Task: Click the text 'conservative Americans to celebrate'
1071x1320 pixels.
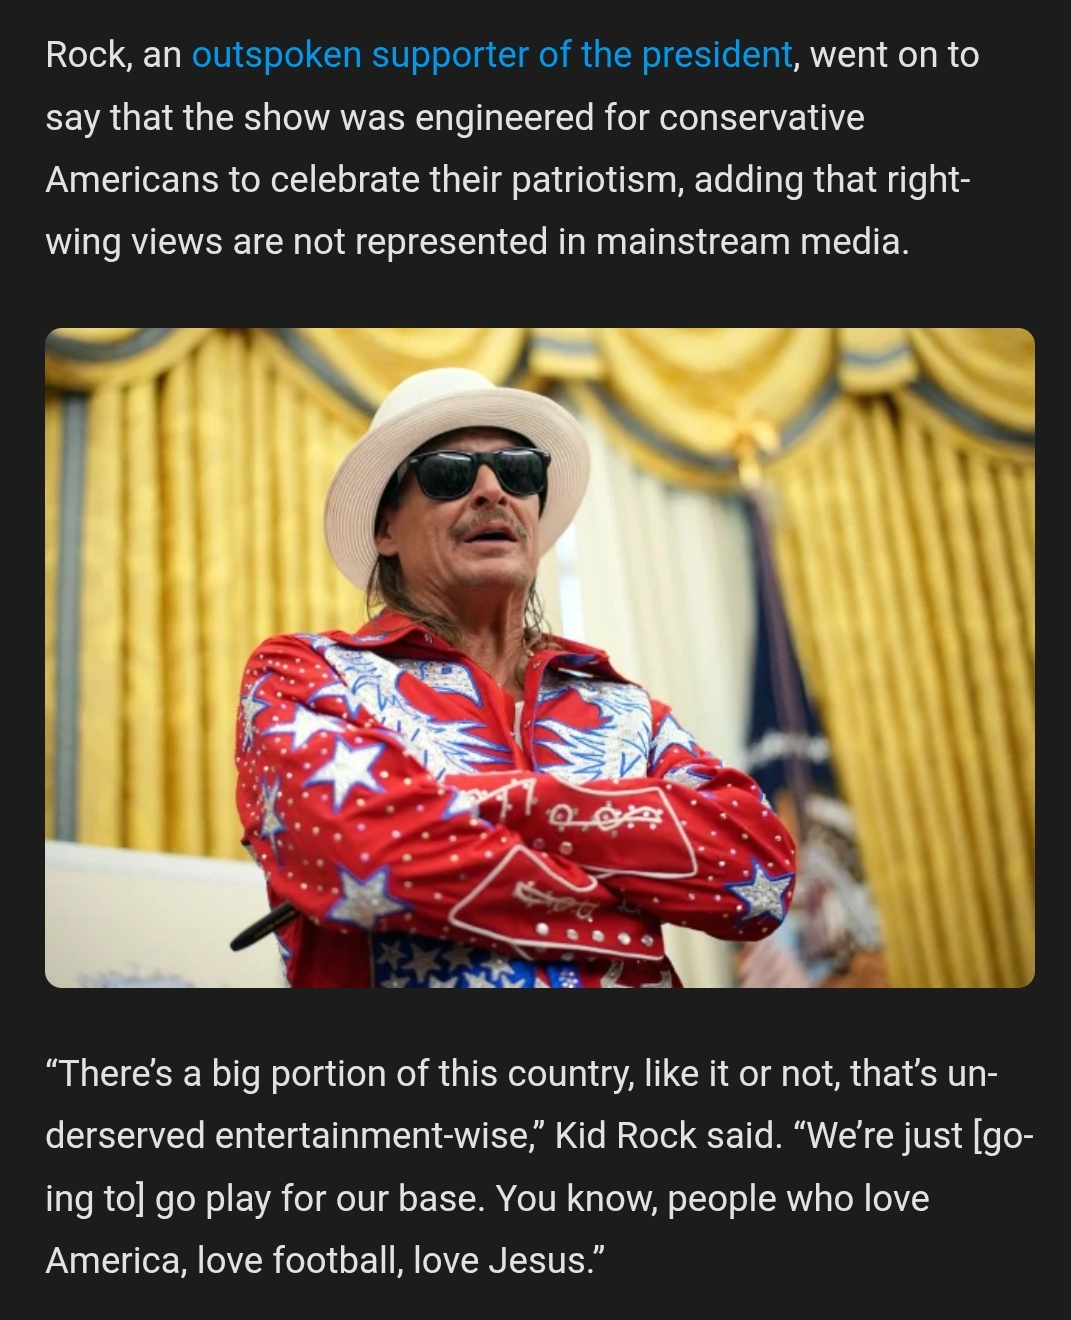Action: [454, 148]
